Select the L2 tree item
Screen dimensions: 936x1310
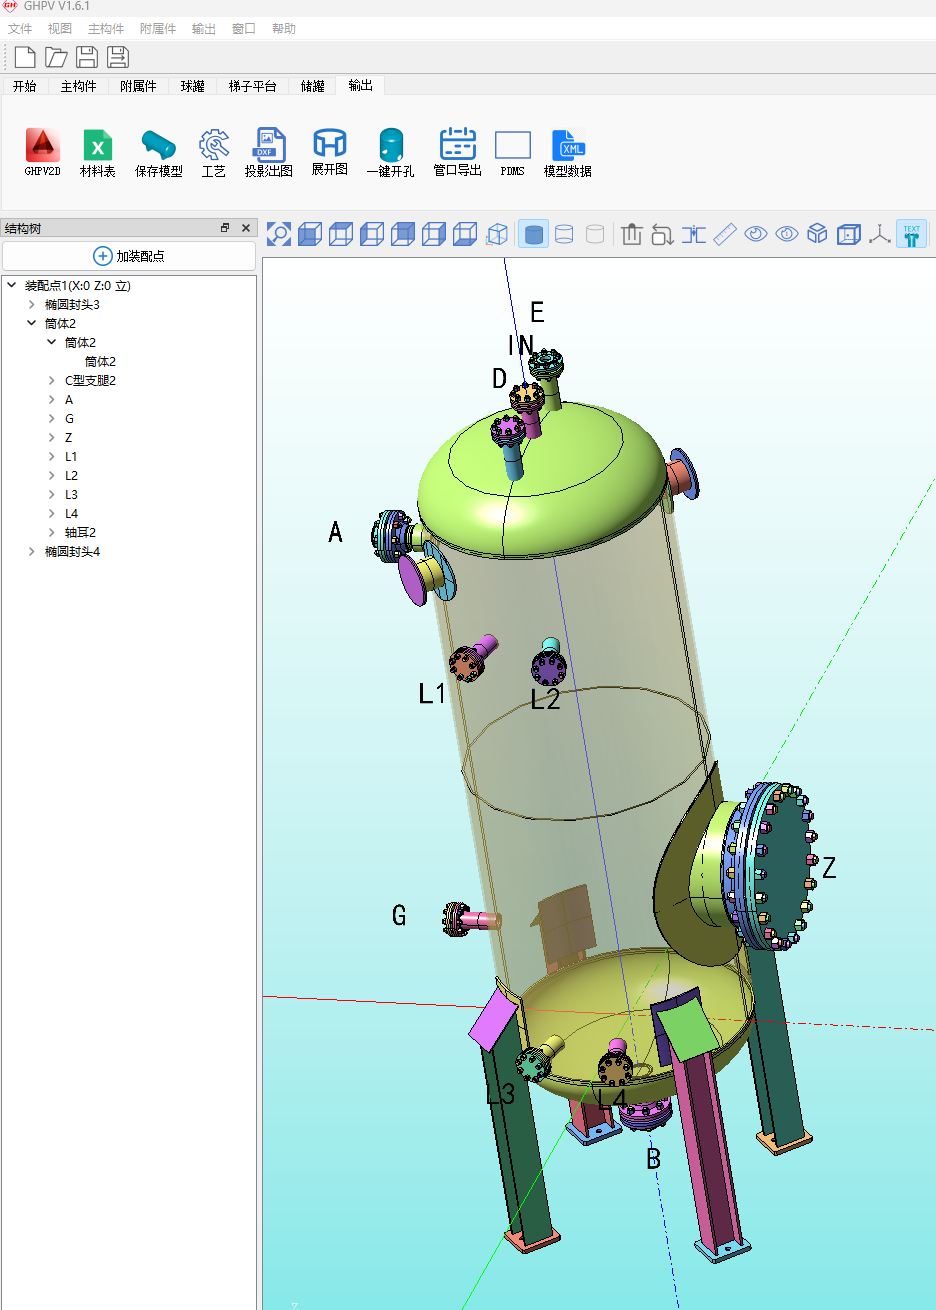tap(71, 475)
